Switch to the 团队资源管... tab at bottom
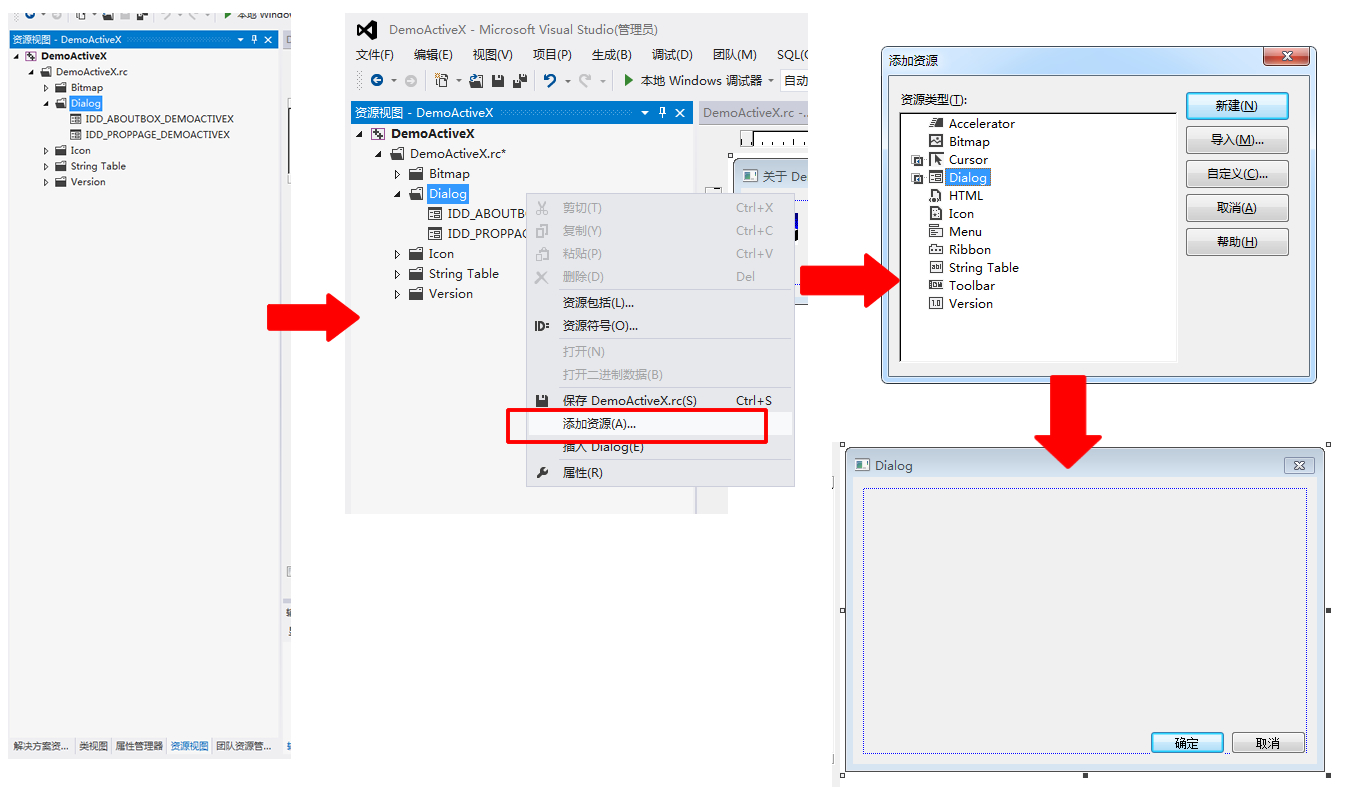This screenshot has height=794, width=1357. click(244, 746)
